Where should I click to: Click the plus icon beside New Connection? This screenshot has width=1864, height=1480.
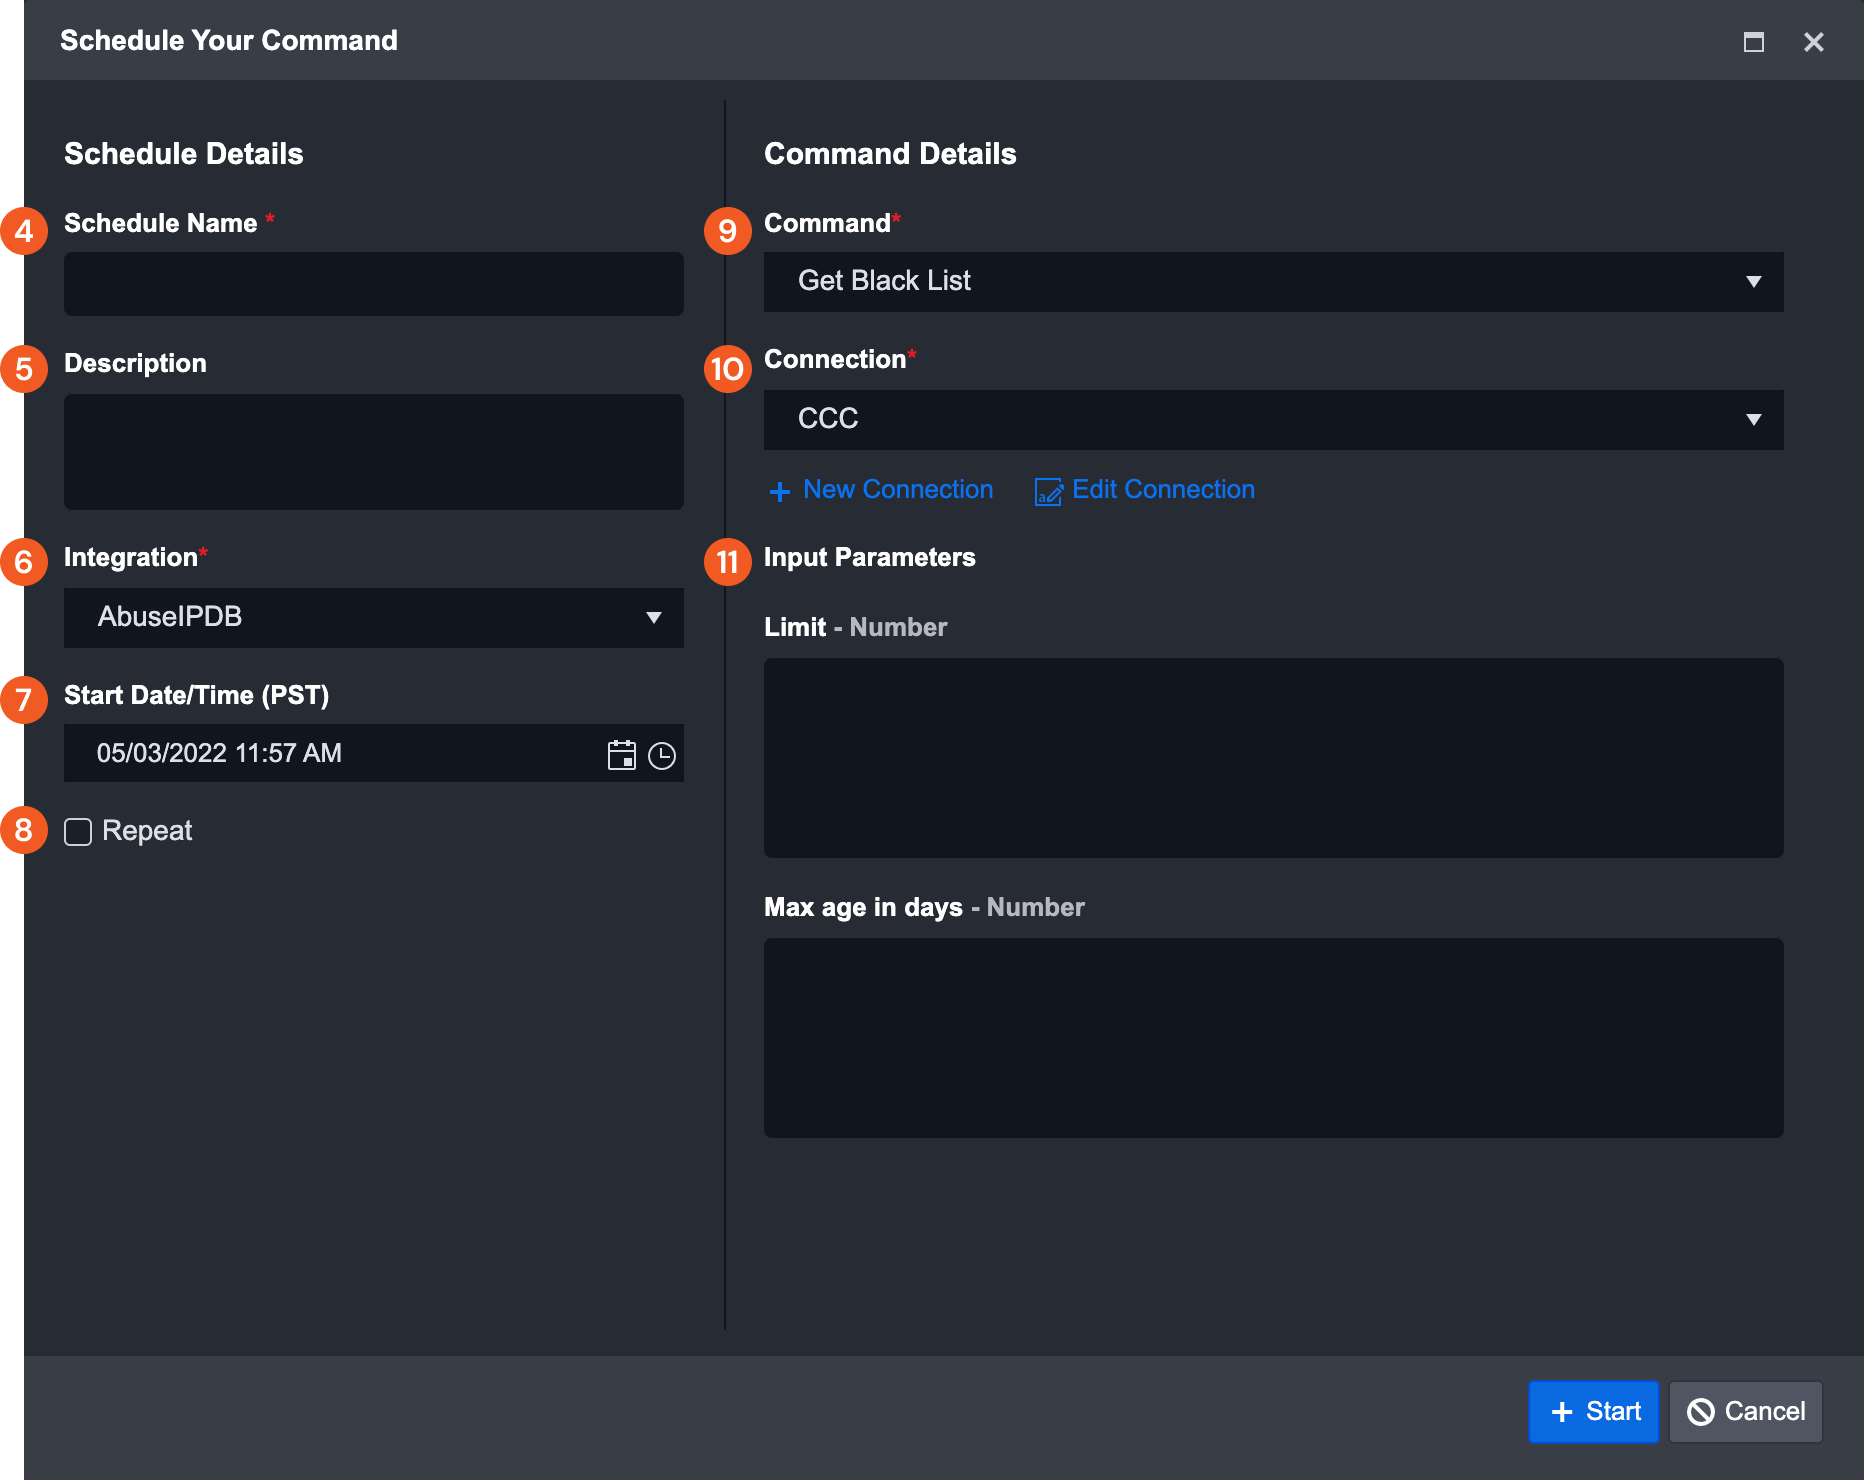click(780, 491)
